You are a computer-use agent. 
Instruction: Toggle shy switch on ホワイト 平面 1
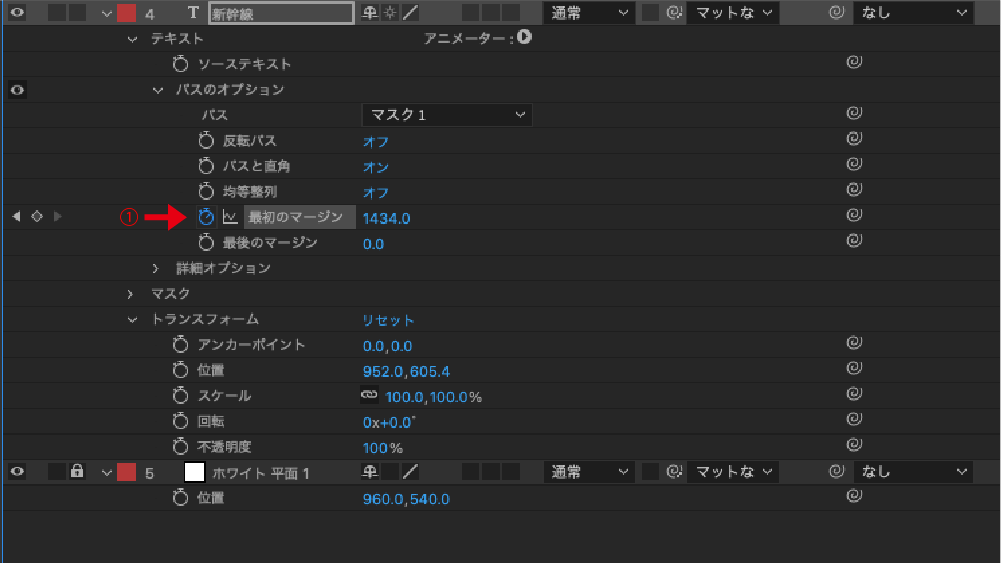point(369,472)
